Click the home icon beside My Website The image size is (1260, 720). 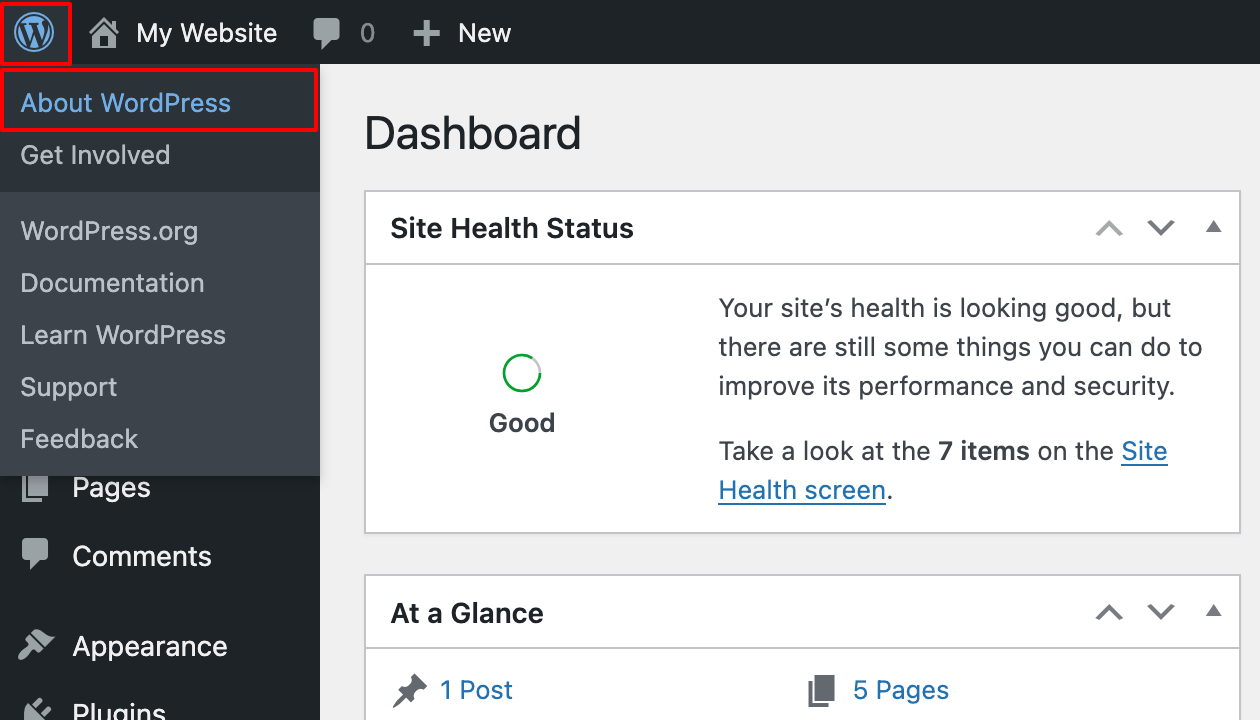point(104,32)
